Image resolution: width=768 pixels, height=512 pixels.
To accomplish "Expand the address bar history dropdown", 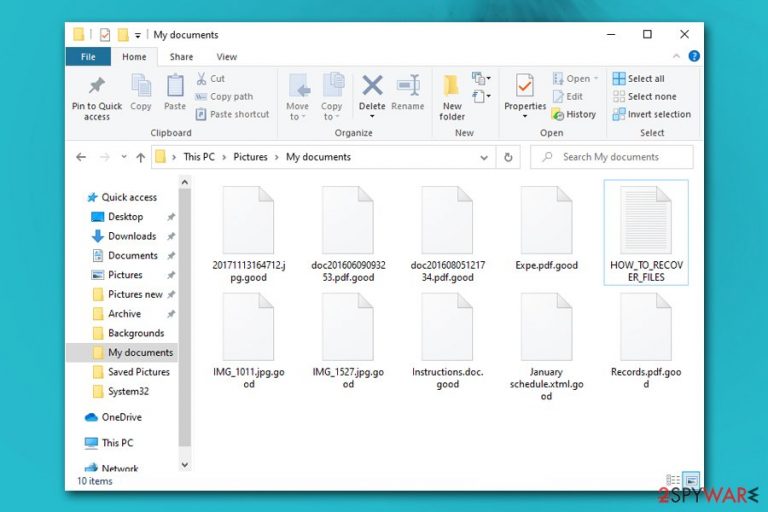I will [483, 157].
